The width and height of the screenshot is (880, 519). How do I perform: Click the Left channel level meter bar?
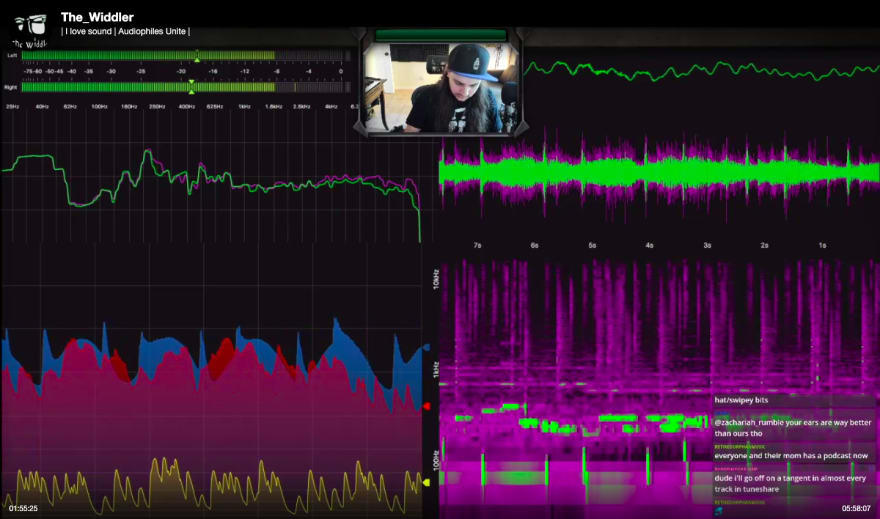185,56
